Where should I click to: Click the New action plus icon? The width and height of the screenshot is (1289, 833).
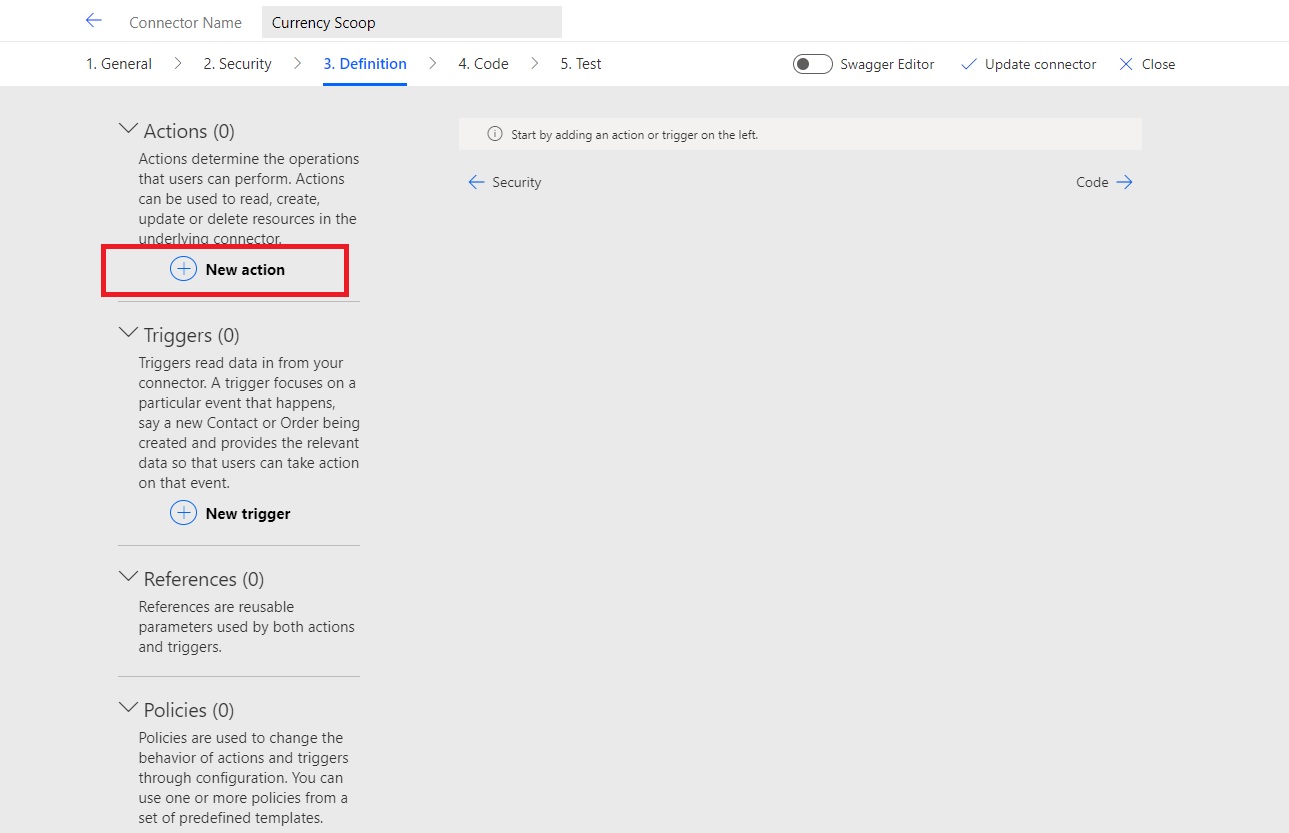pos(183,268)
